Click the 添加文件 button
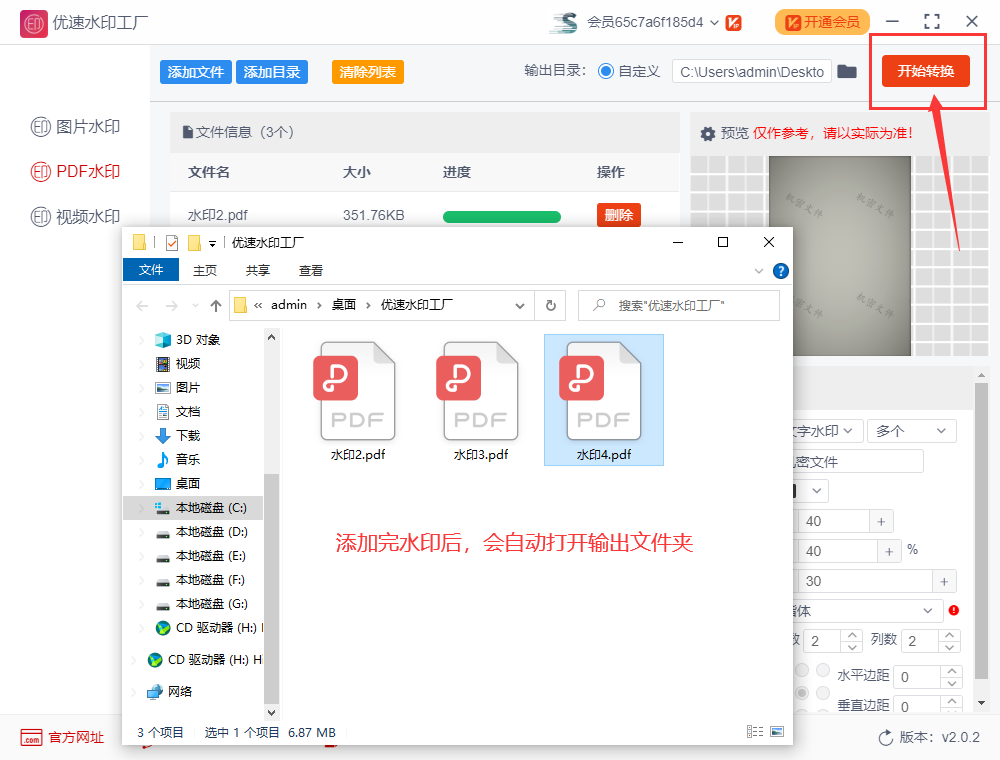The width and height of the screenshot is (1000, 760). coord(196,72)
